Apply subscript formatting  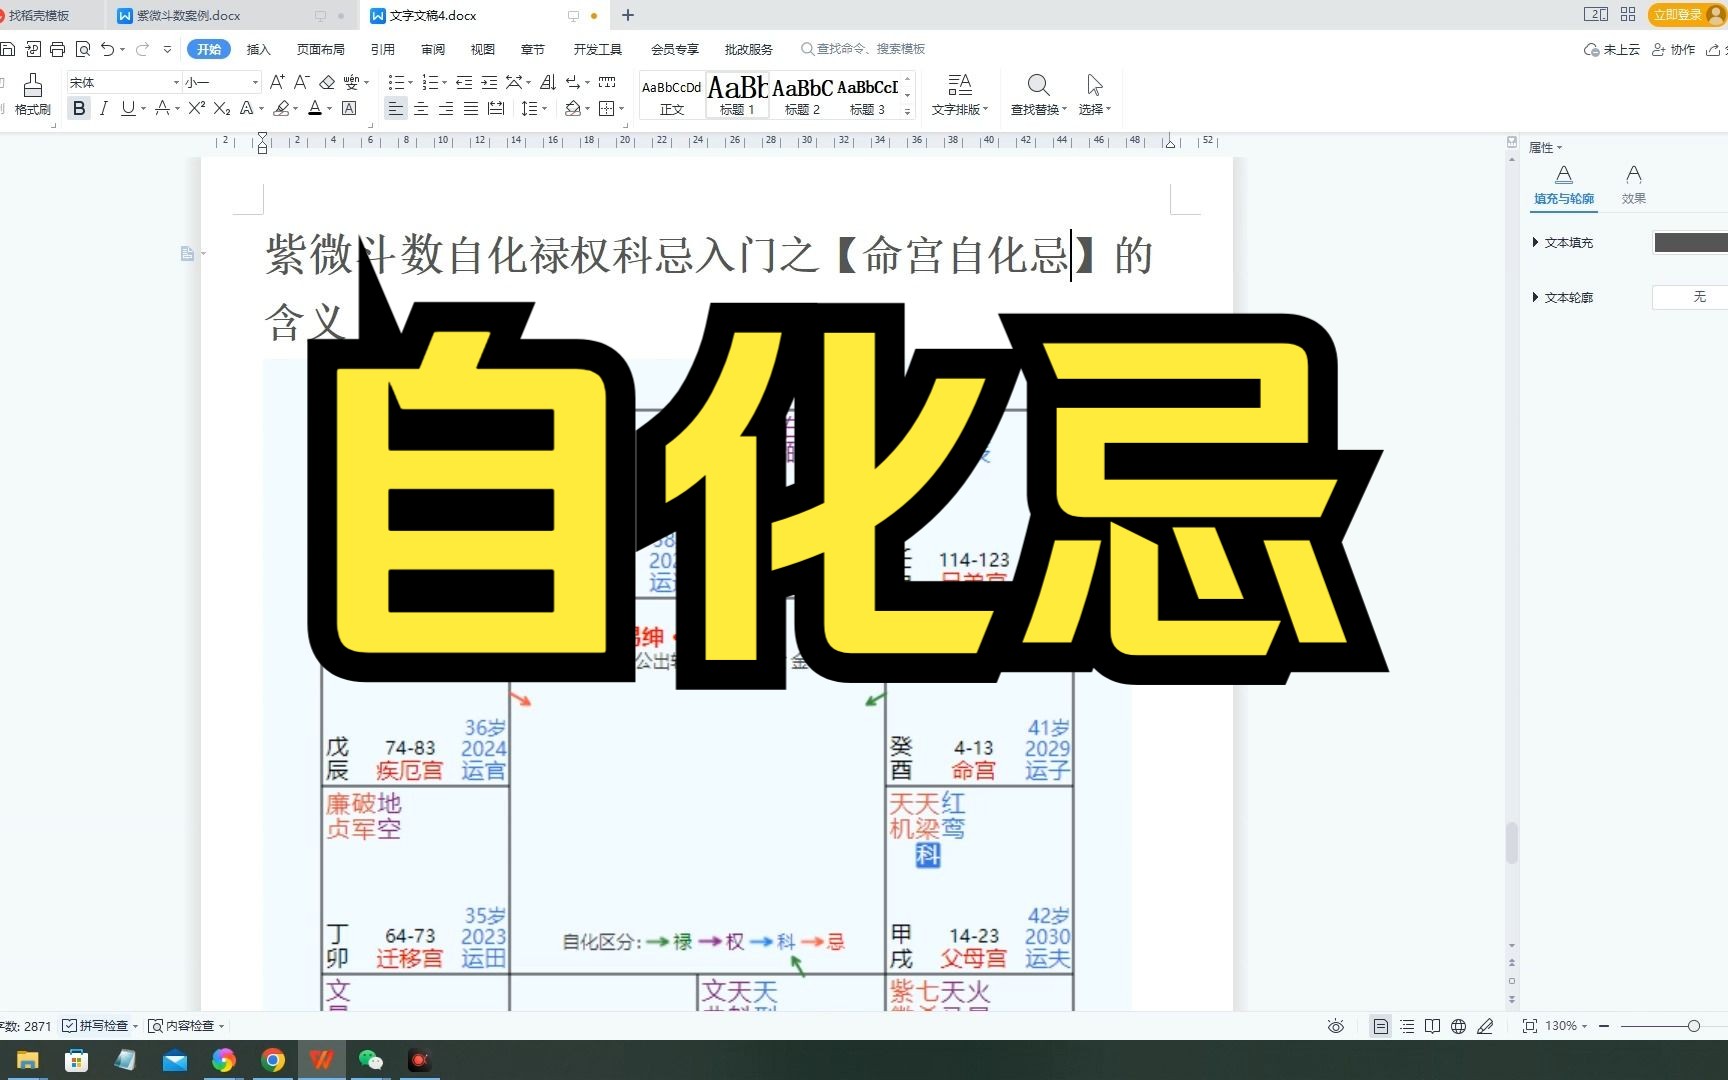222,108
